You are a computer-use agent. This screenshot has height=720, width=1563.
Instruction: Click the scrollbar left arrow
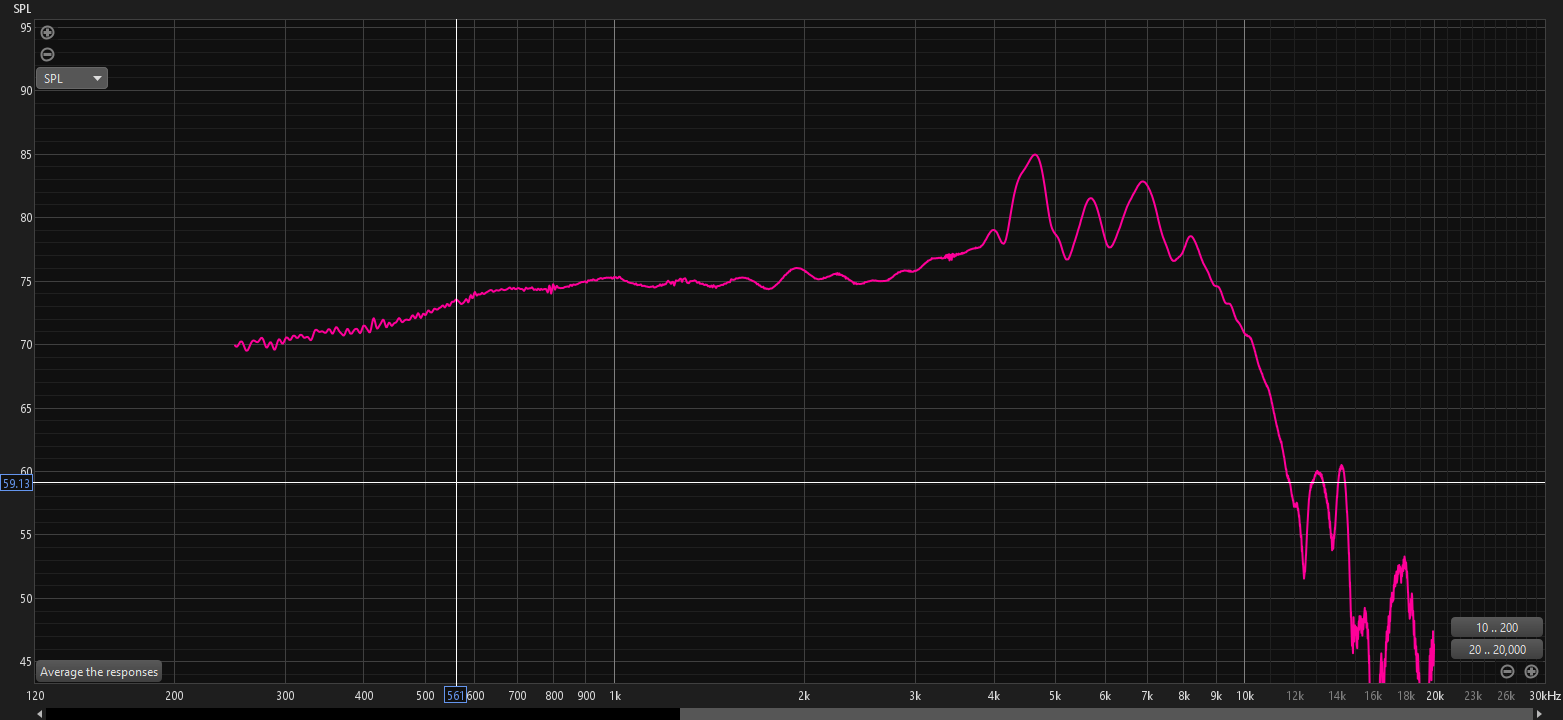(40, 713)
